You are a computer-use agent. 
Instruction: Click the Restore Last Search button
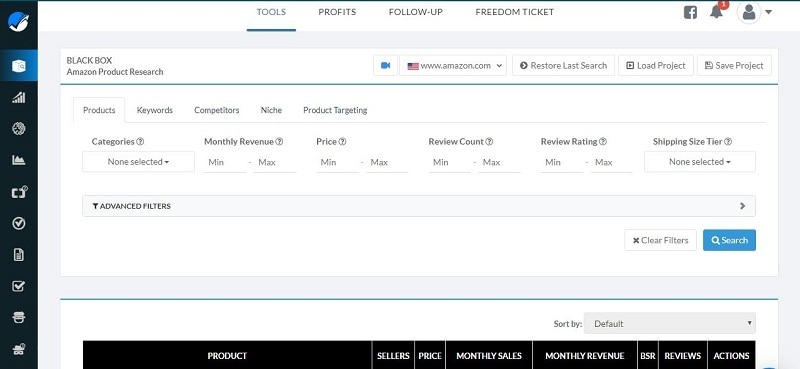(563, 65)
